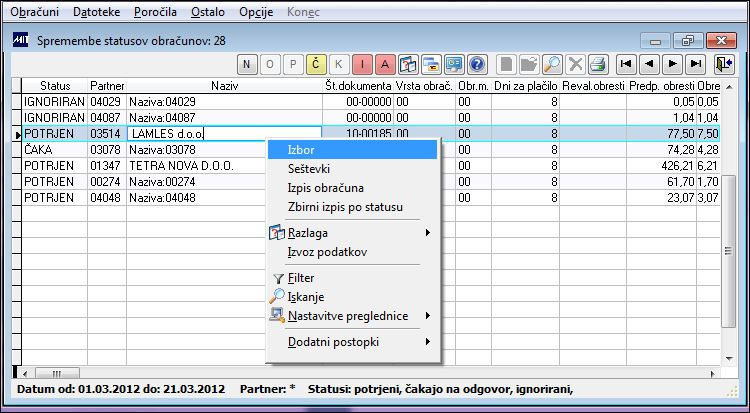Image resolution: width=750 pixels, height=413 pixels.
Task: Click the LAMLES d.o.o. name edit field
Action: [224, 134]
